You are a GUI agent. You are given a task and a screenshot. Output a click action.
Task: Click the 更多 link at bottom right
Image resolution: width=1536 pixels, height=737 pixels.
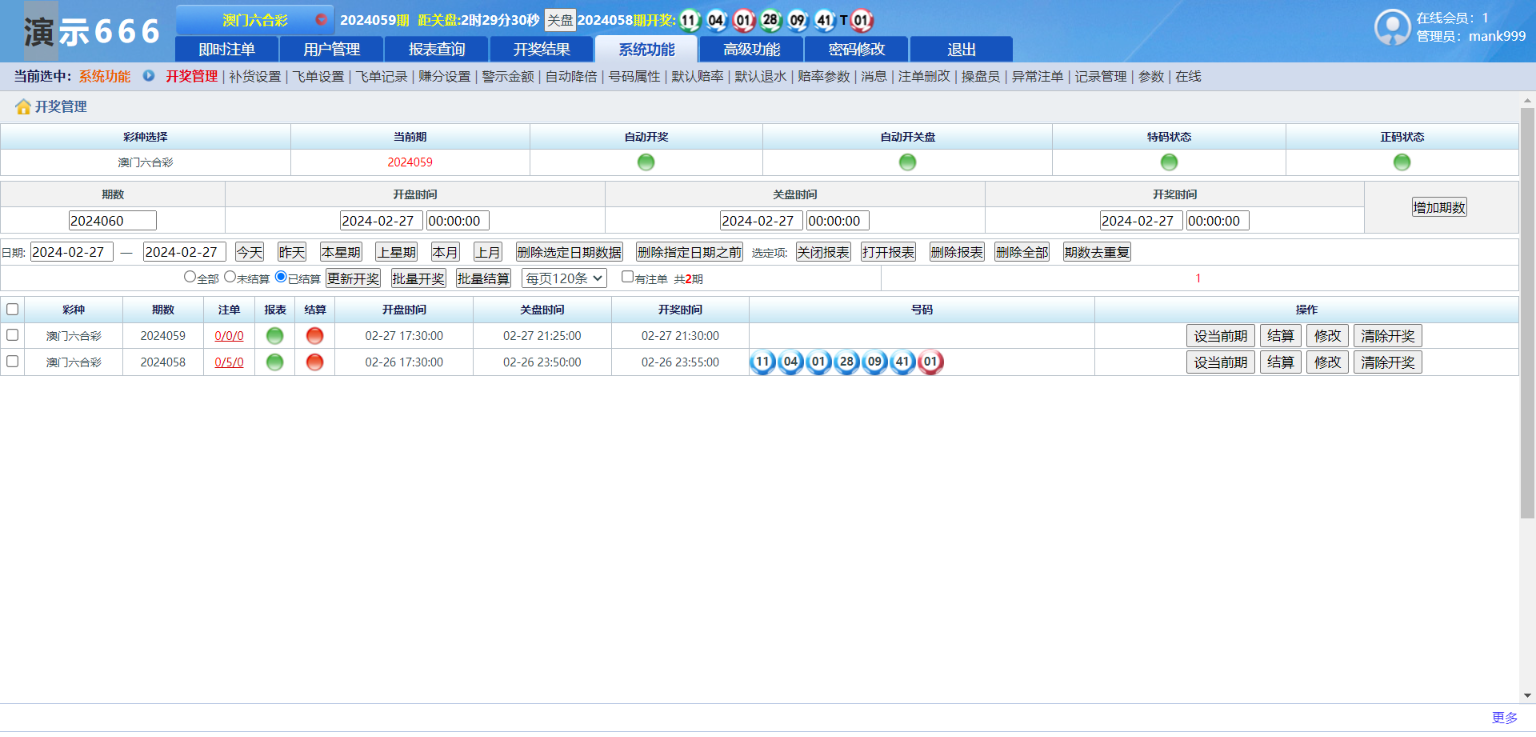tap(1504, 717)
